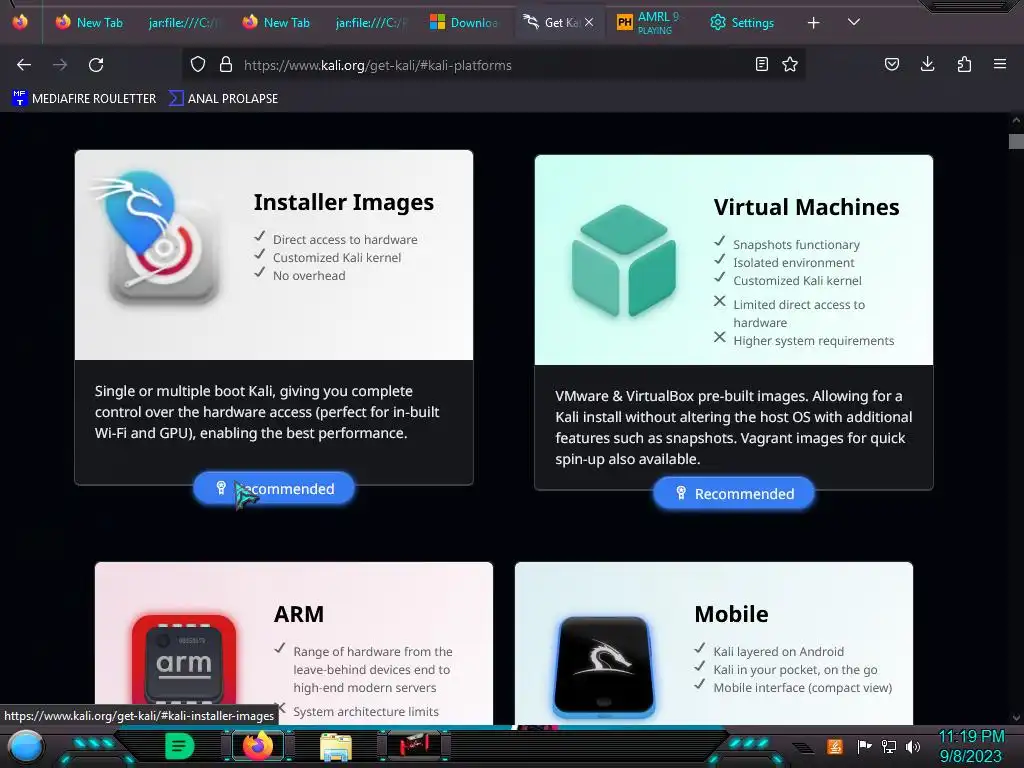View site security via the padlock icon
The height and width of the screenshot is (768, 1024).
click(x=226, y=64)
